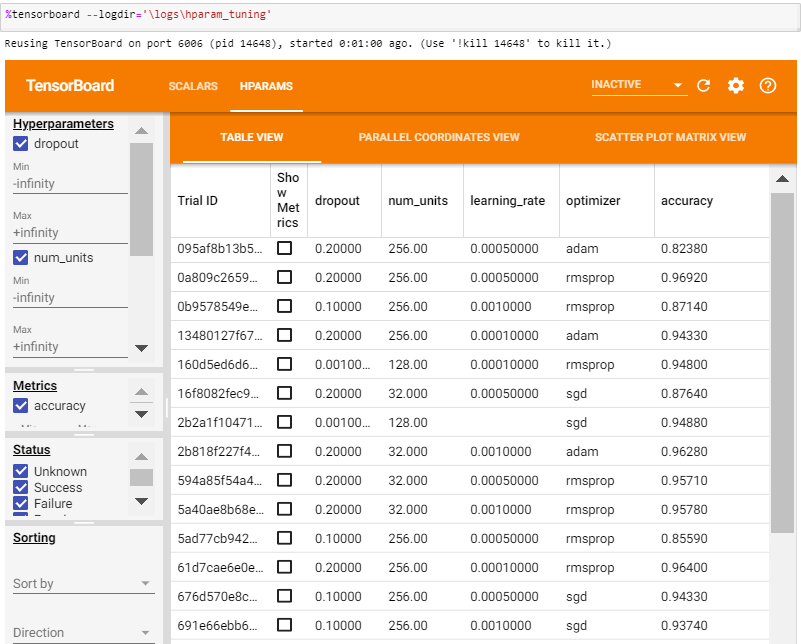Switch to Parallel Coordinates View tab
The width and height of the screenshot is (801, 644).
click(x=439, y=137)
